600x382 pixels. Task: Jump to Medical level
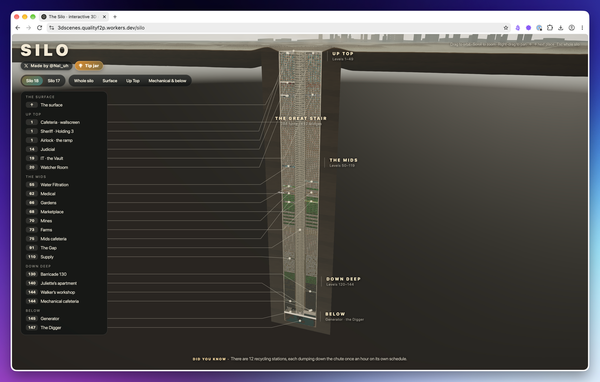tap(64, 194)
